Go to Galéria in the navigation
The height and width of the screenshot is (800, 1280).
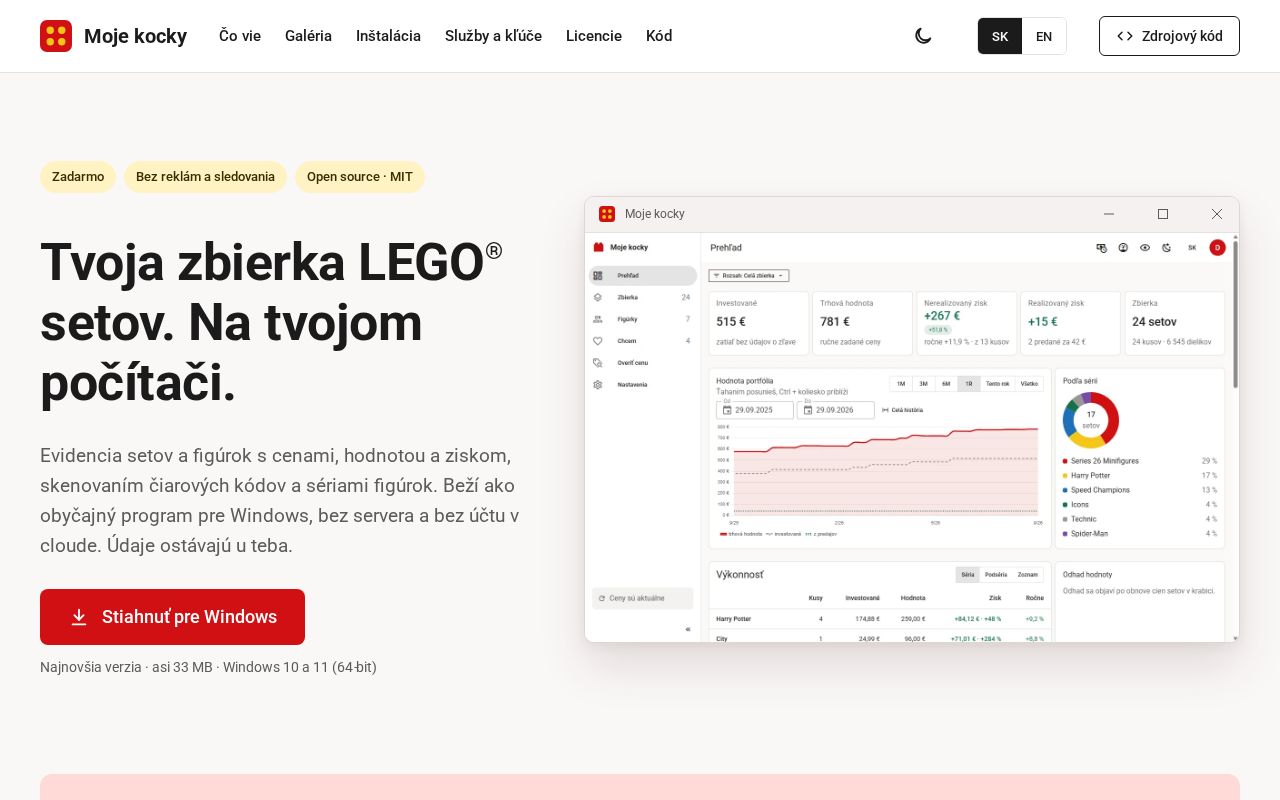point(308,36)
